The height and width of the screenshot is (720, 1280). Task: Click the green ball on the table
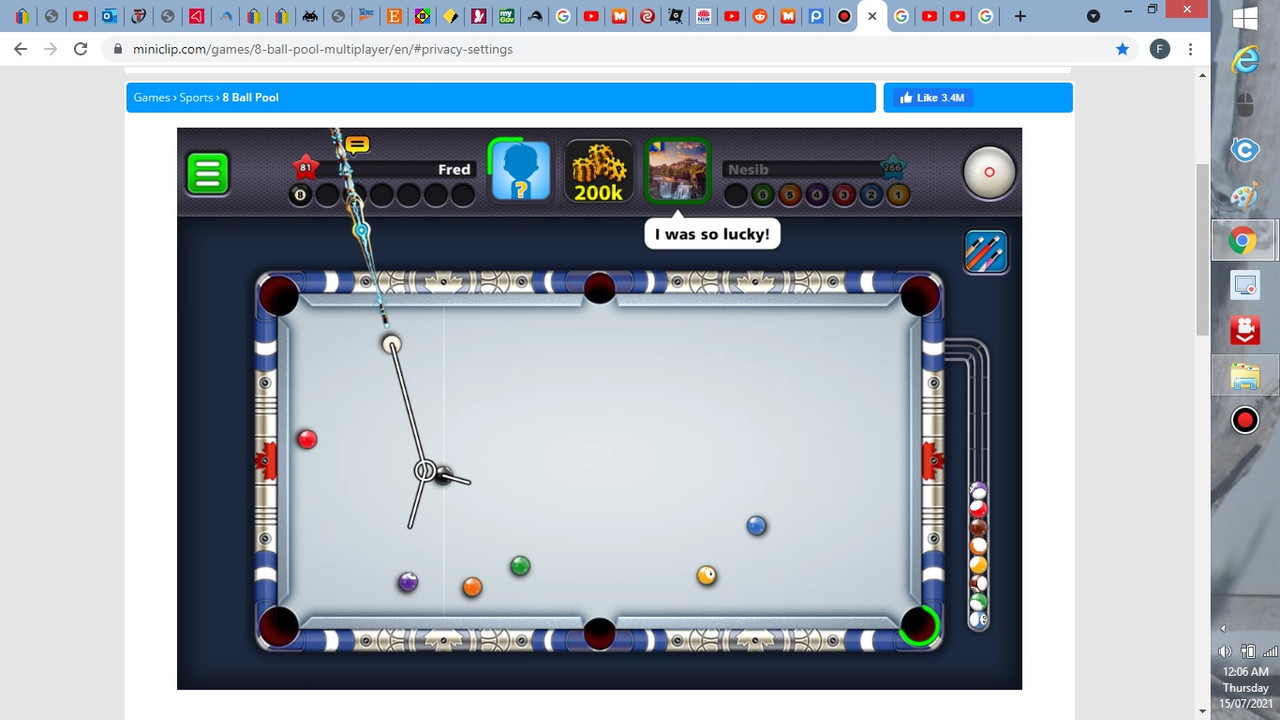[x=520, y=566]
